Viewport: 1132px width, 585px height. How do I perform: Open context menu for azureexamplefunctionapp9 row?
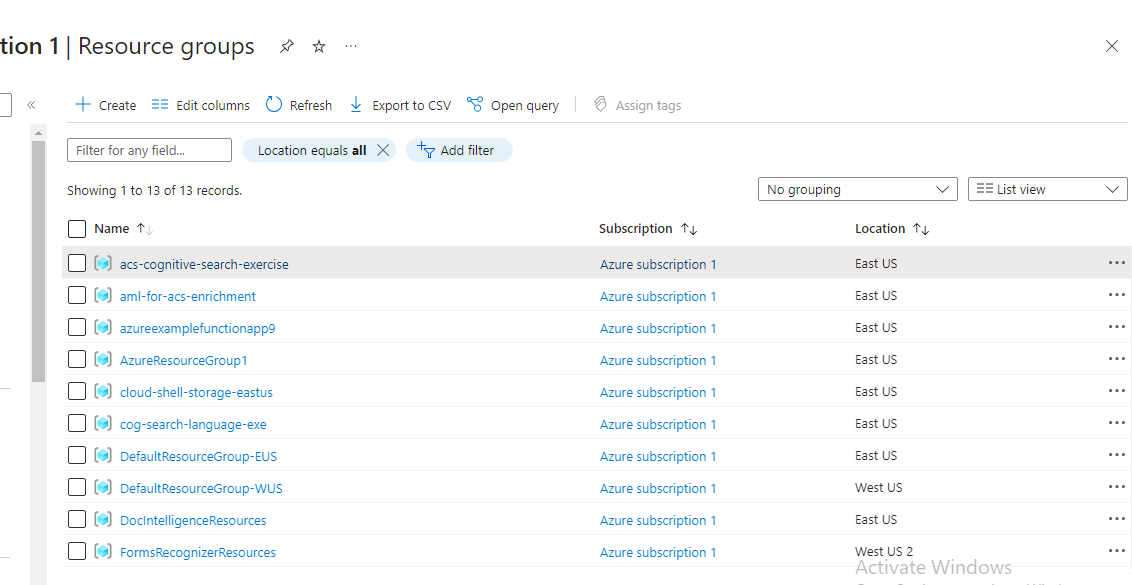(1116, 327)
